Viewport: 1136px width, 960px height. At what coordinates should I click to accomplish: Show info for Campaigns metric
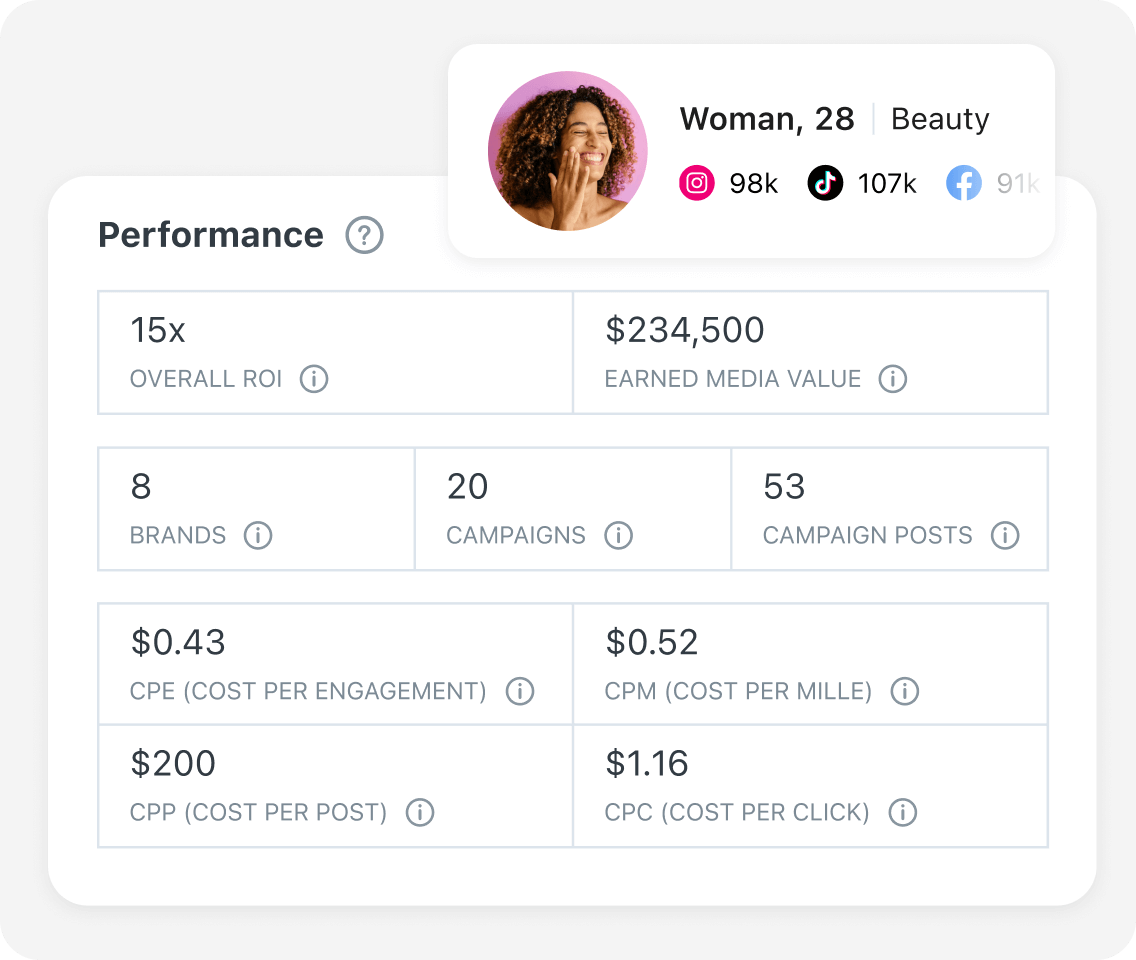click(x=618, y=535)
